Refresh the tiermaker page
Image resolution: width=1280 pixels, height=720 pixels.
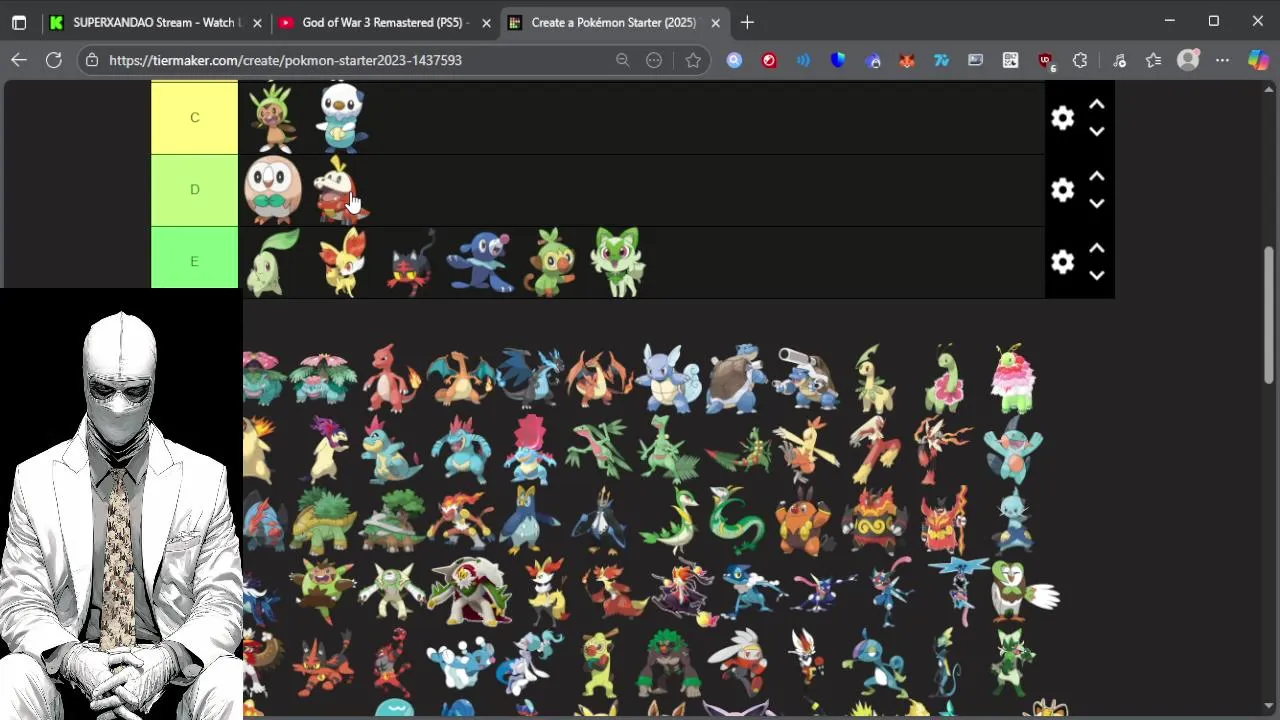tap(54, 60)
